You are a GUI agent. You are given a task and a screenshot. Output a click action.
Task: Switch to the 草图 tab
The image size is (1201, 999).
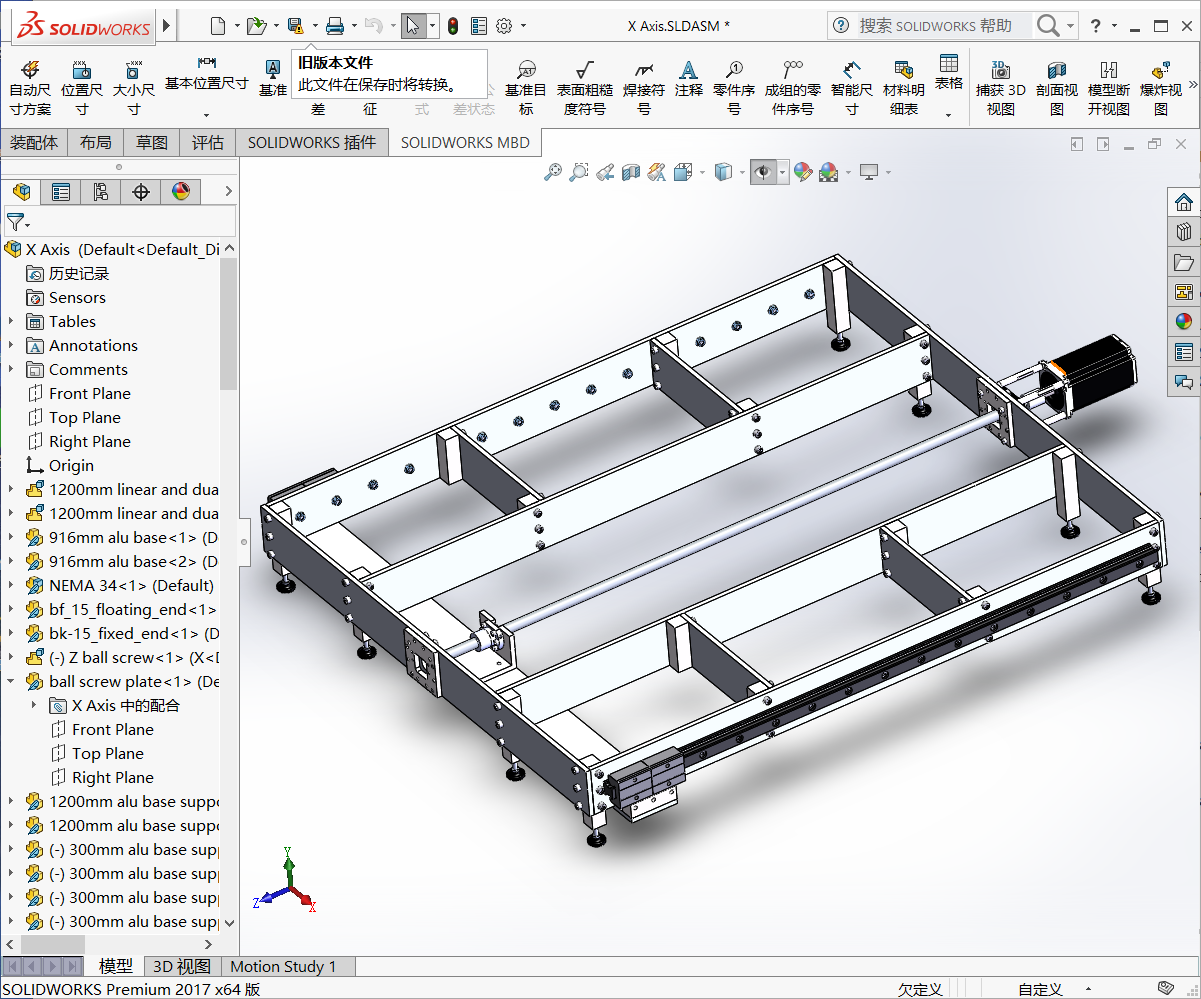tap(152, 143)
